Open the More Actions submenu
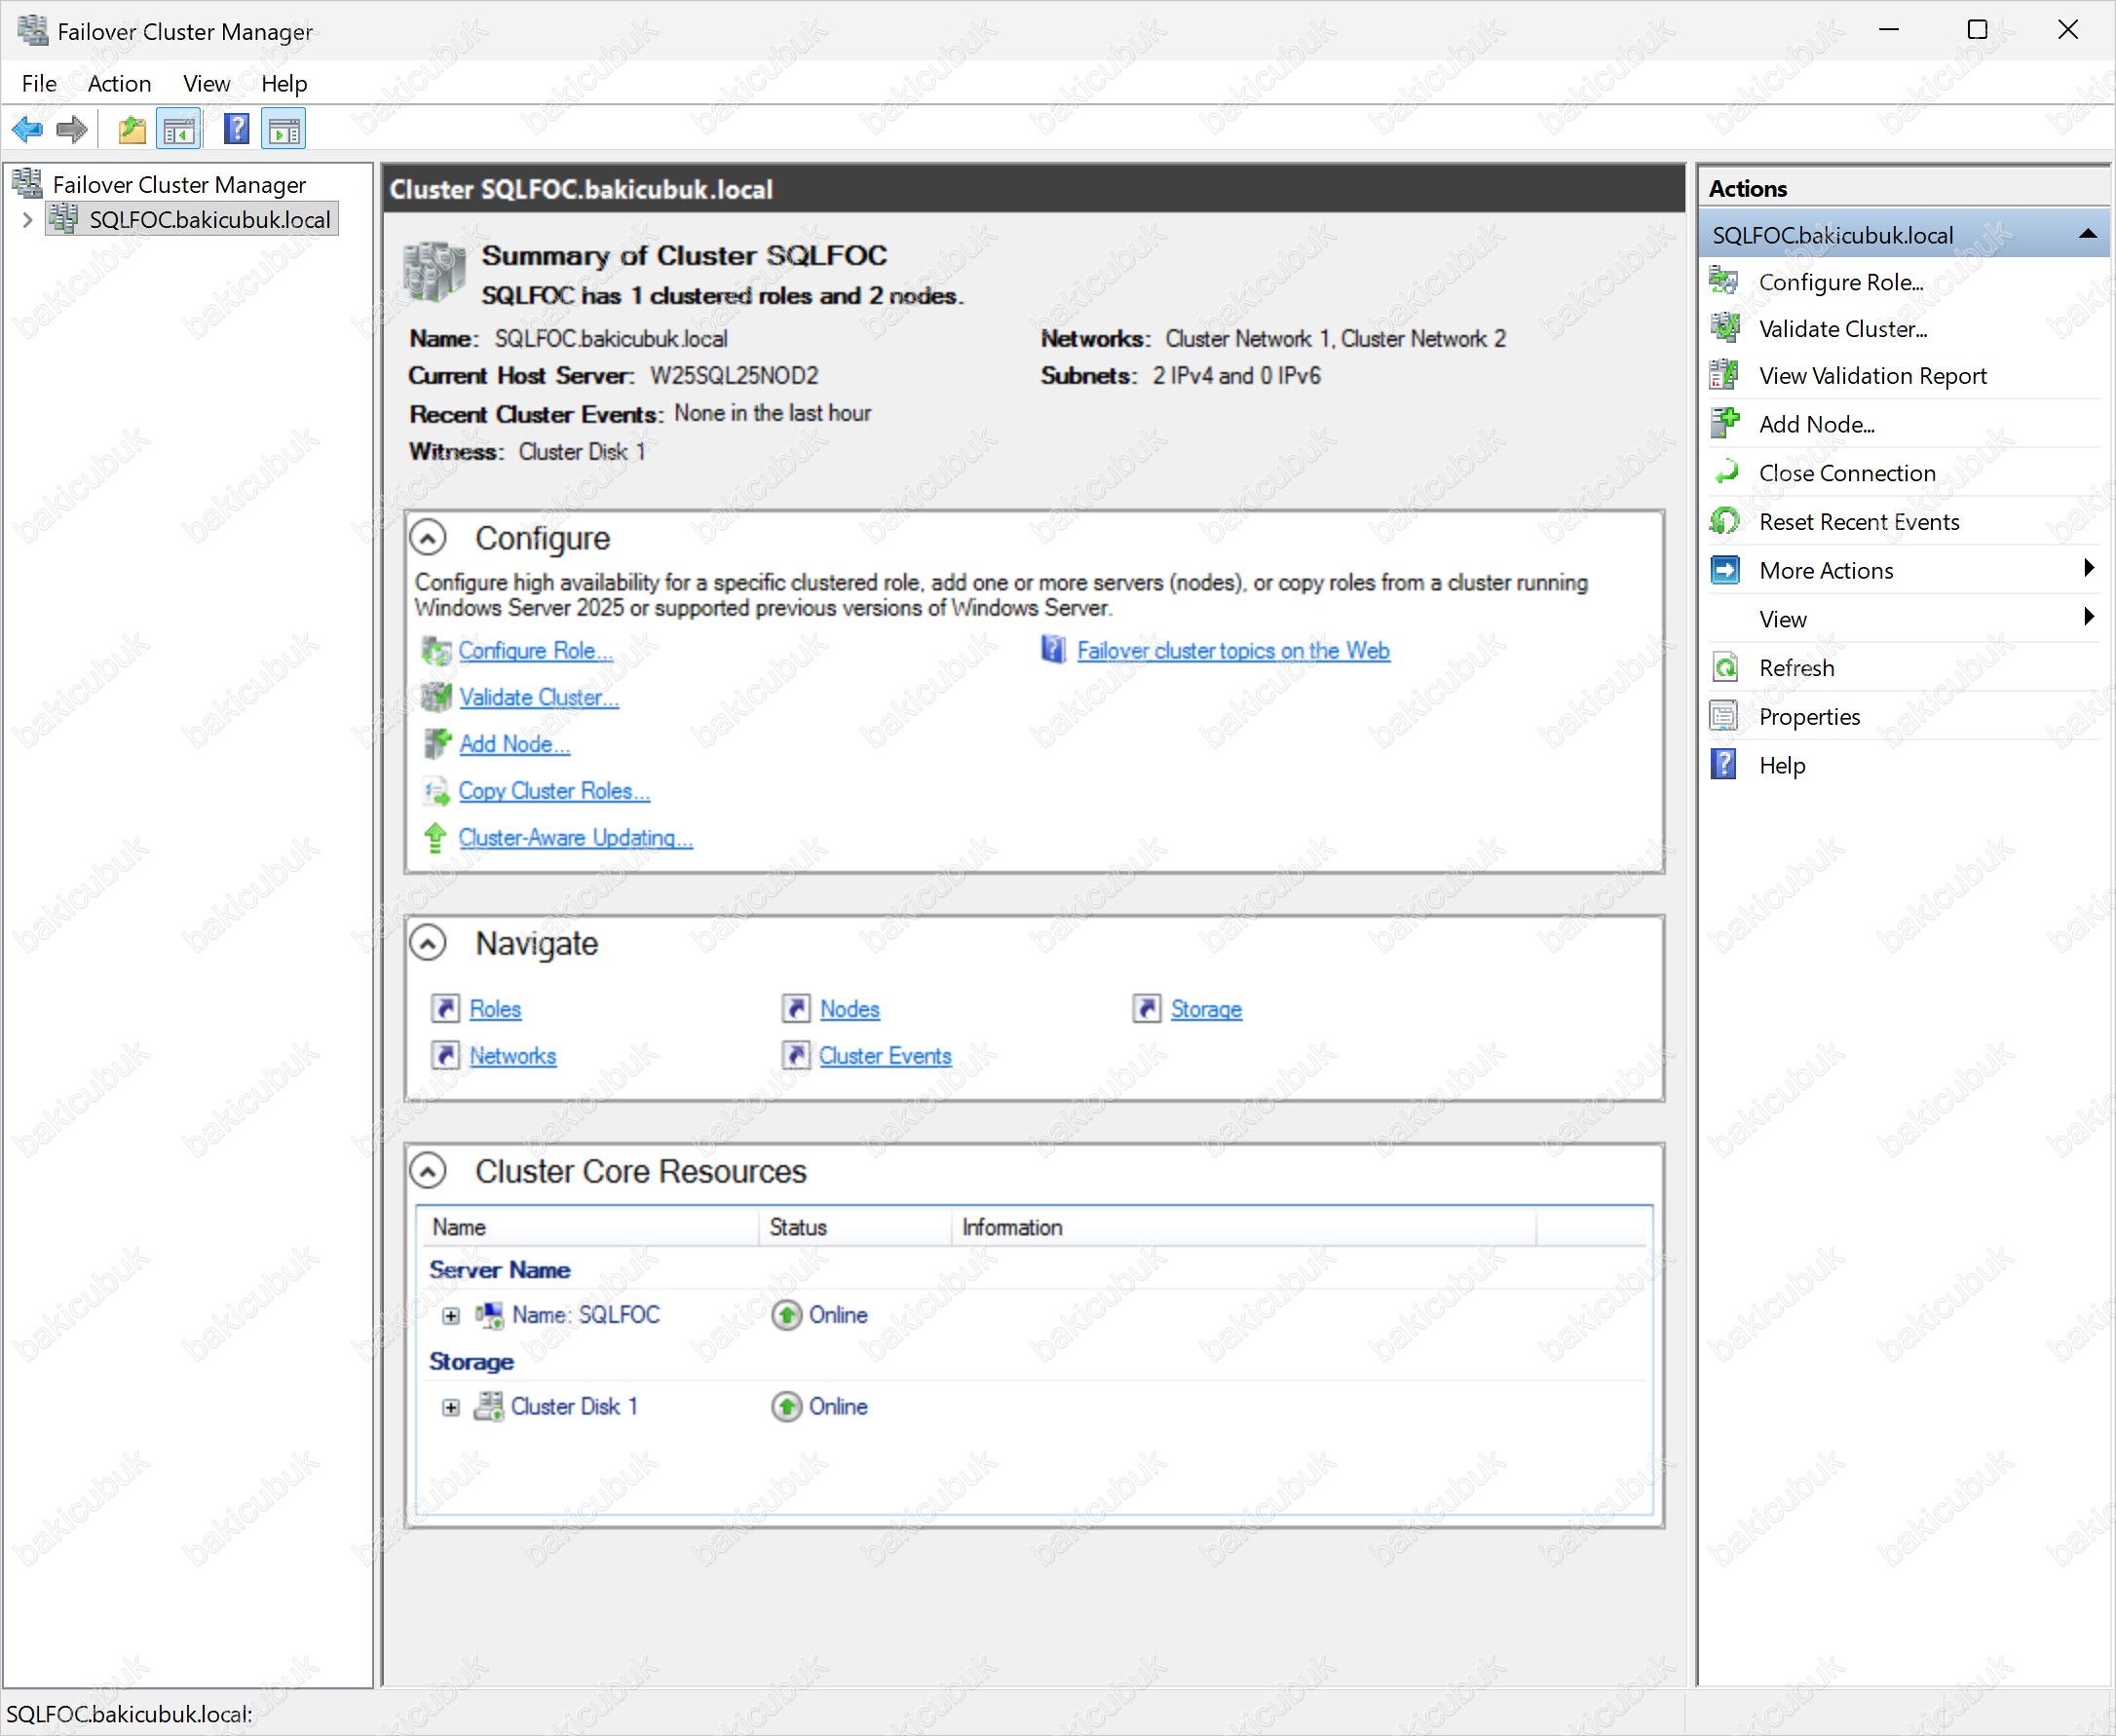The height and width of the screenshot is (1736, 2116). click(x=1825, y=571)
